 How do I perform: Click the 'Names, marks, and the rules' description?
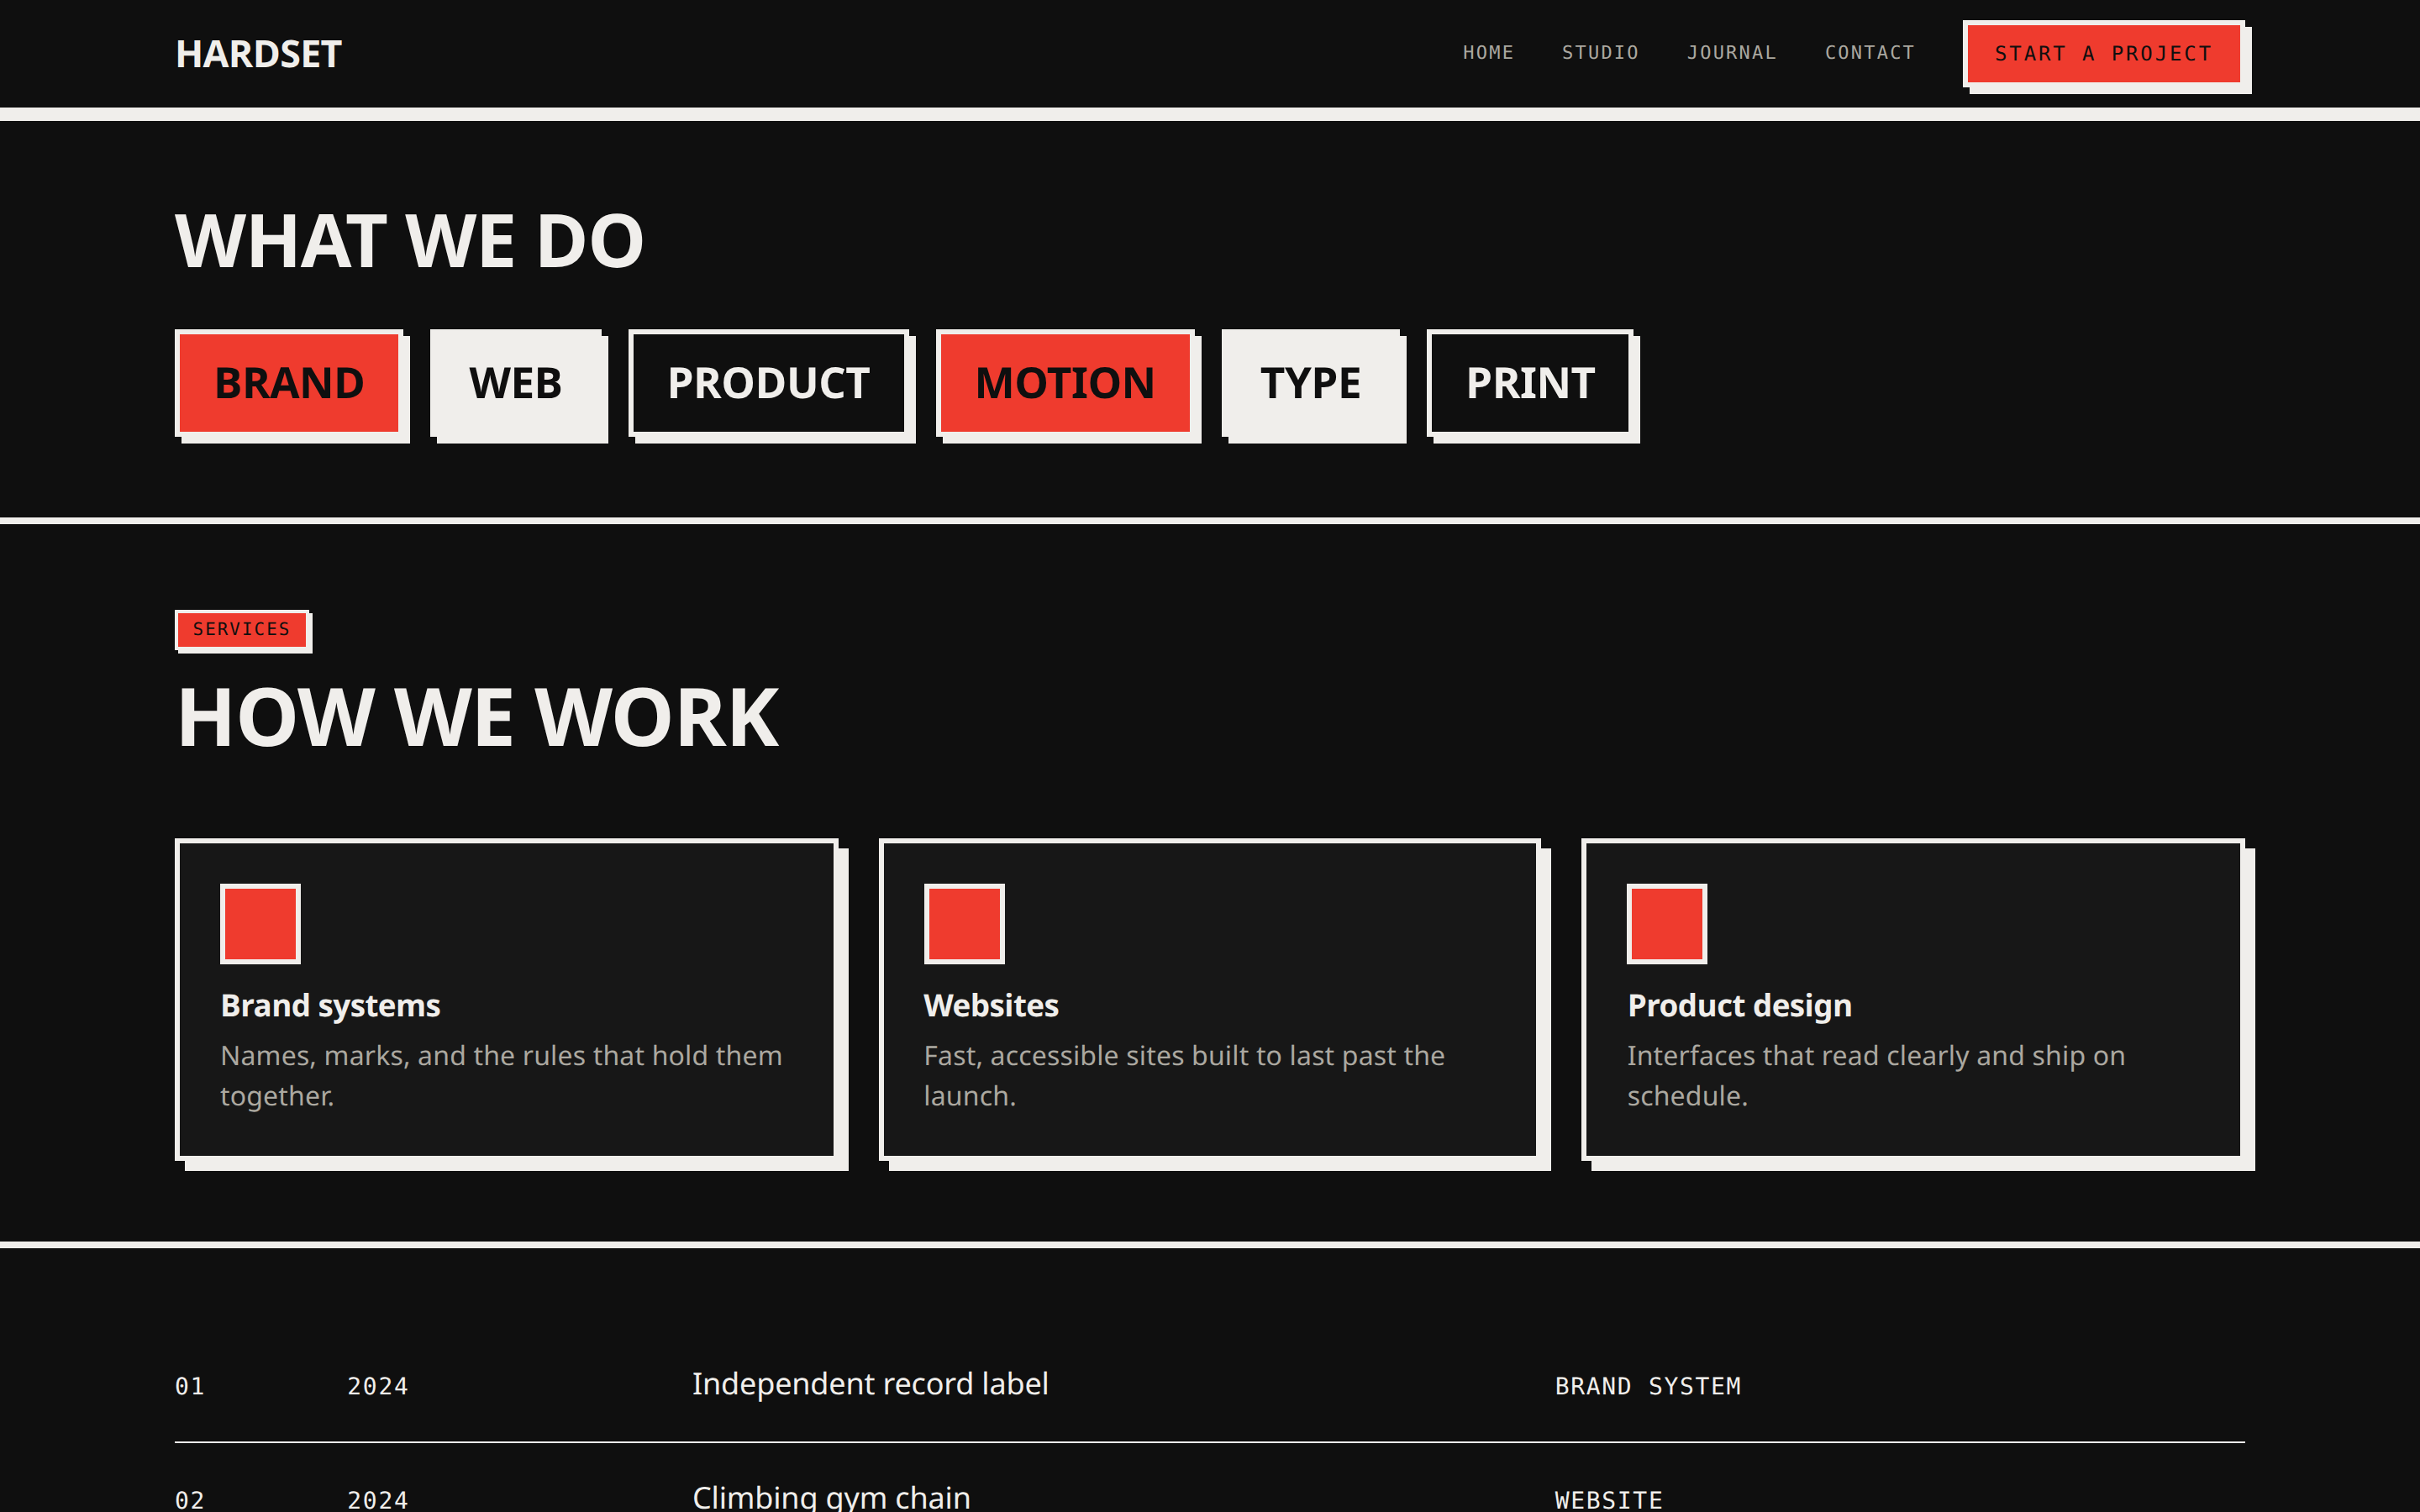click(x=501, y=1076)
